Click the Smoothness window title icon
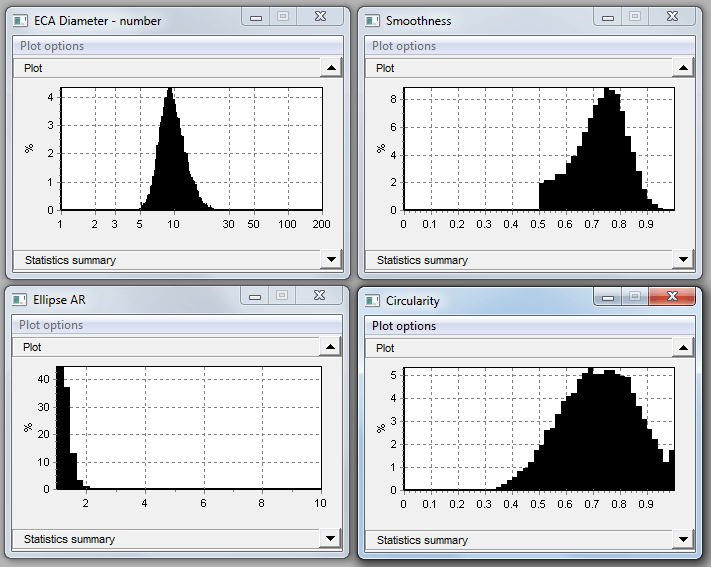 pos(373,20)
